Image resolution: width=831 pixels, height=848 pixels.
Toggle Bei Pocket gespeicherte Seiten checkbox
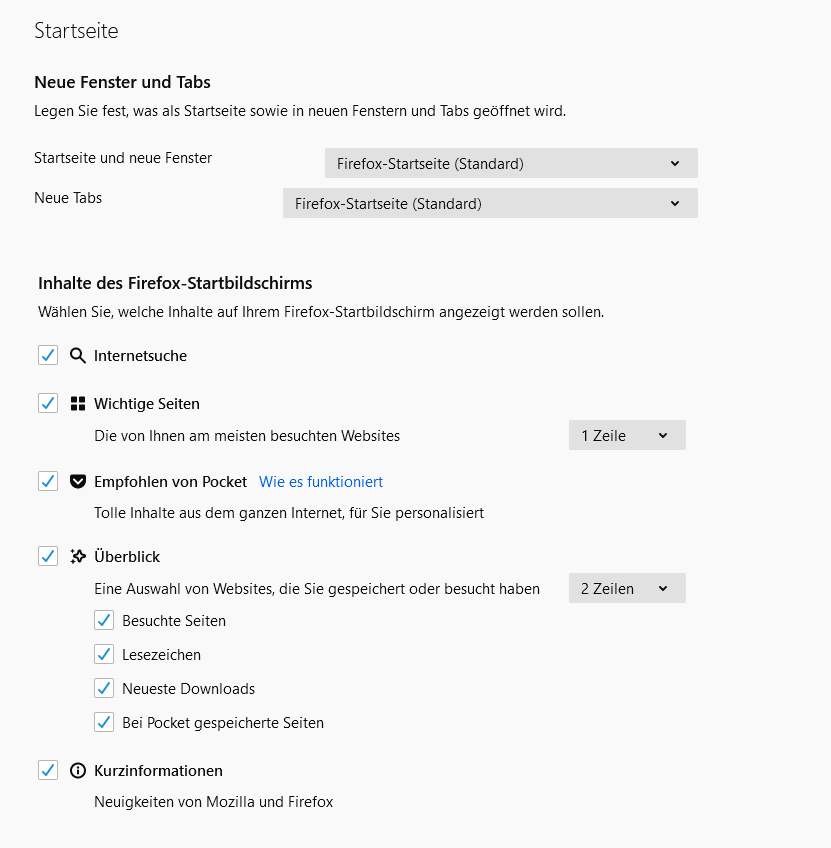click(x=104, y=723)
